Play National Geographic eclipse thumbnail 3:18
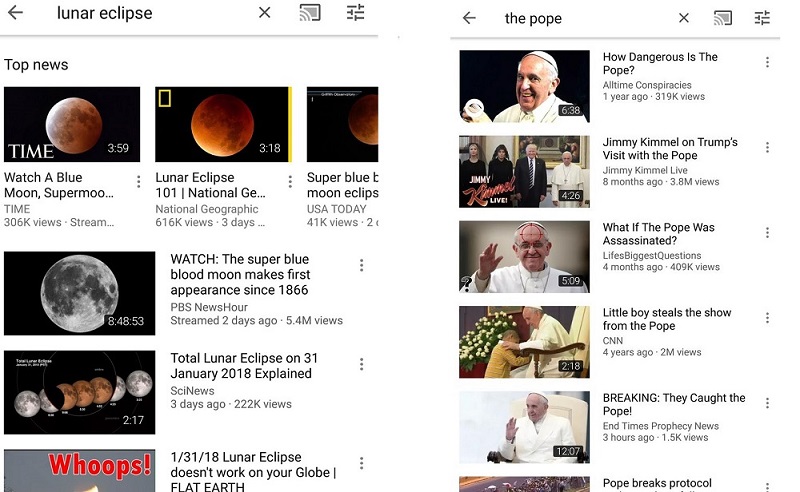This screenshot has width=800, height=492. [223, 125]
